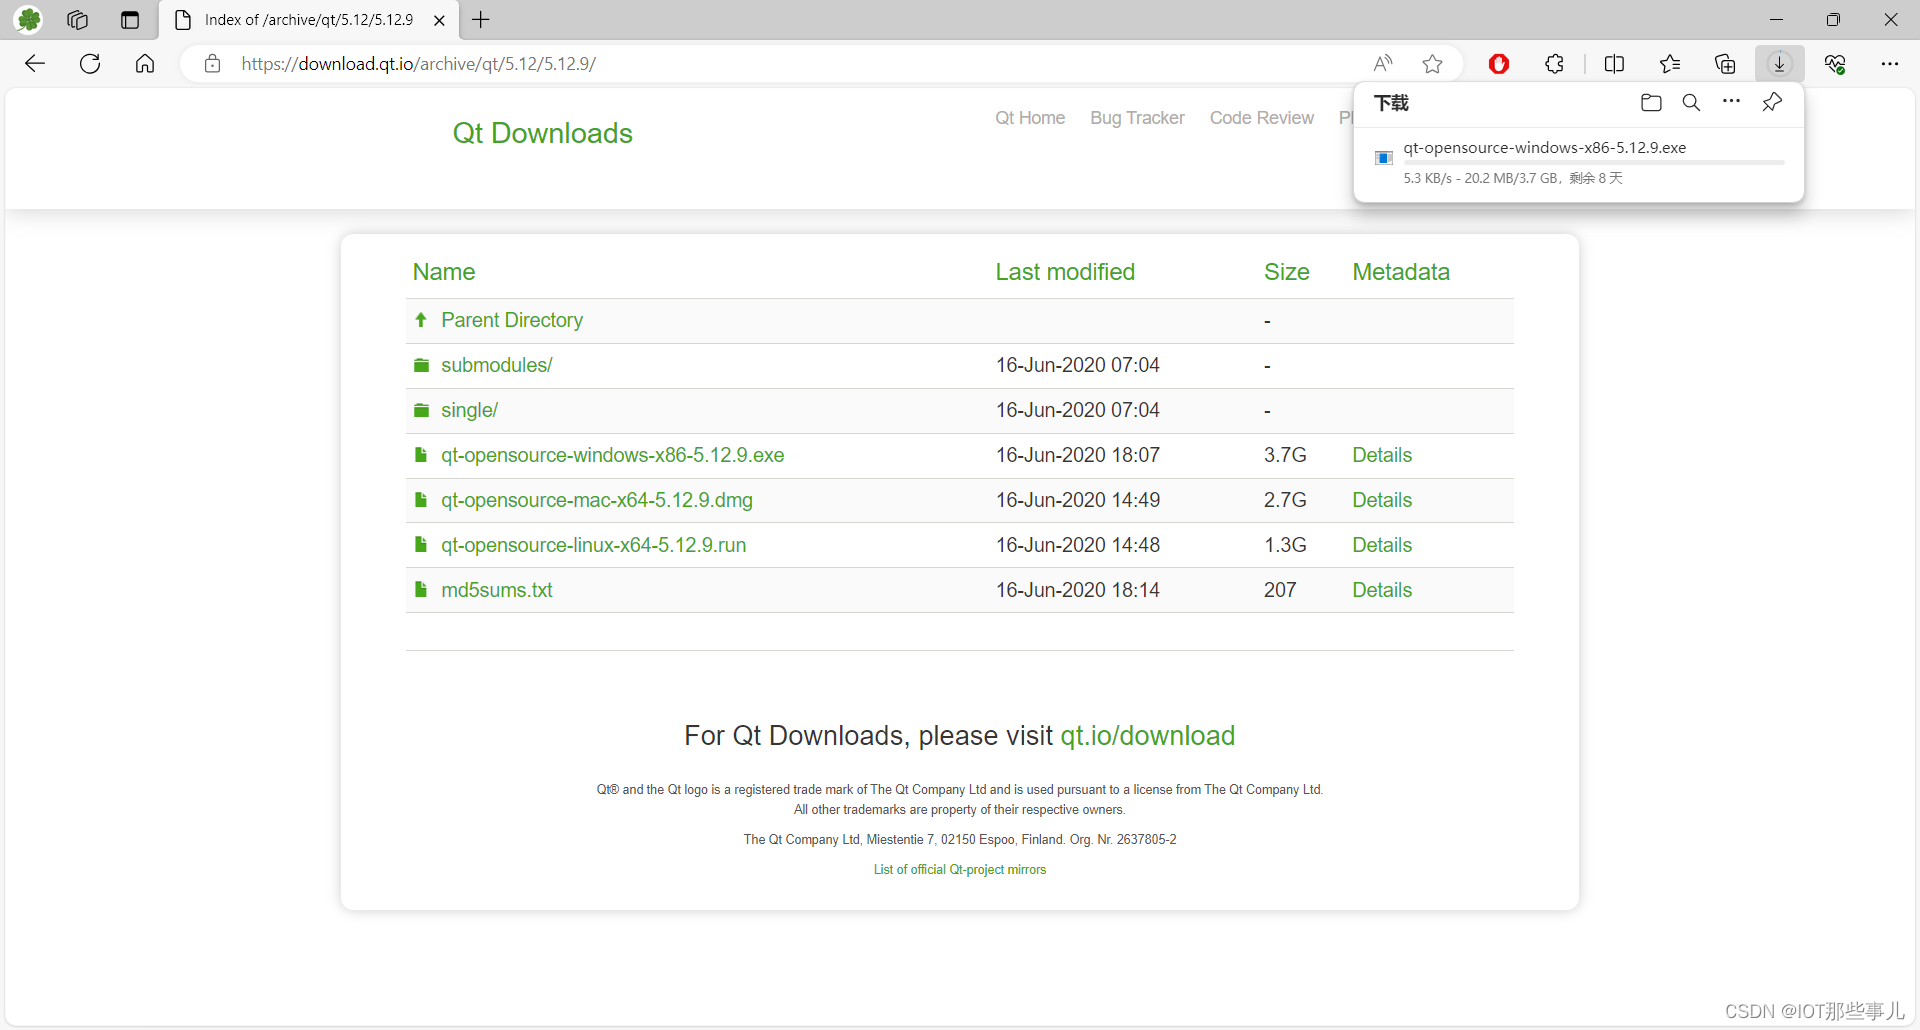Toggle split screen icon

(x=1614, y=64)
